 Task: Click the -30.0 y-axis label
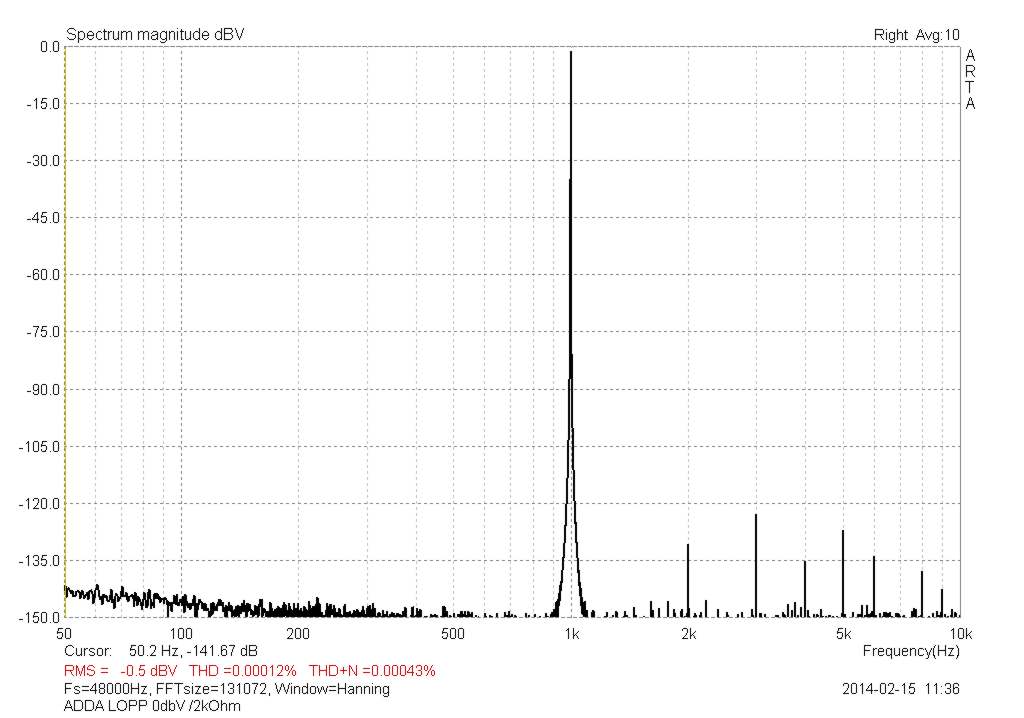43,161
